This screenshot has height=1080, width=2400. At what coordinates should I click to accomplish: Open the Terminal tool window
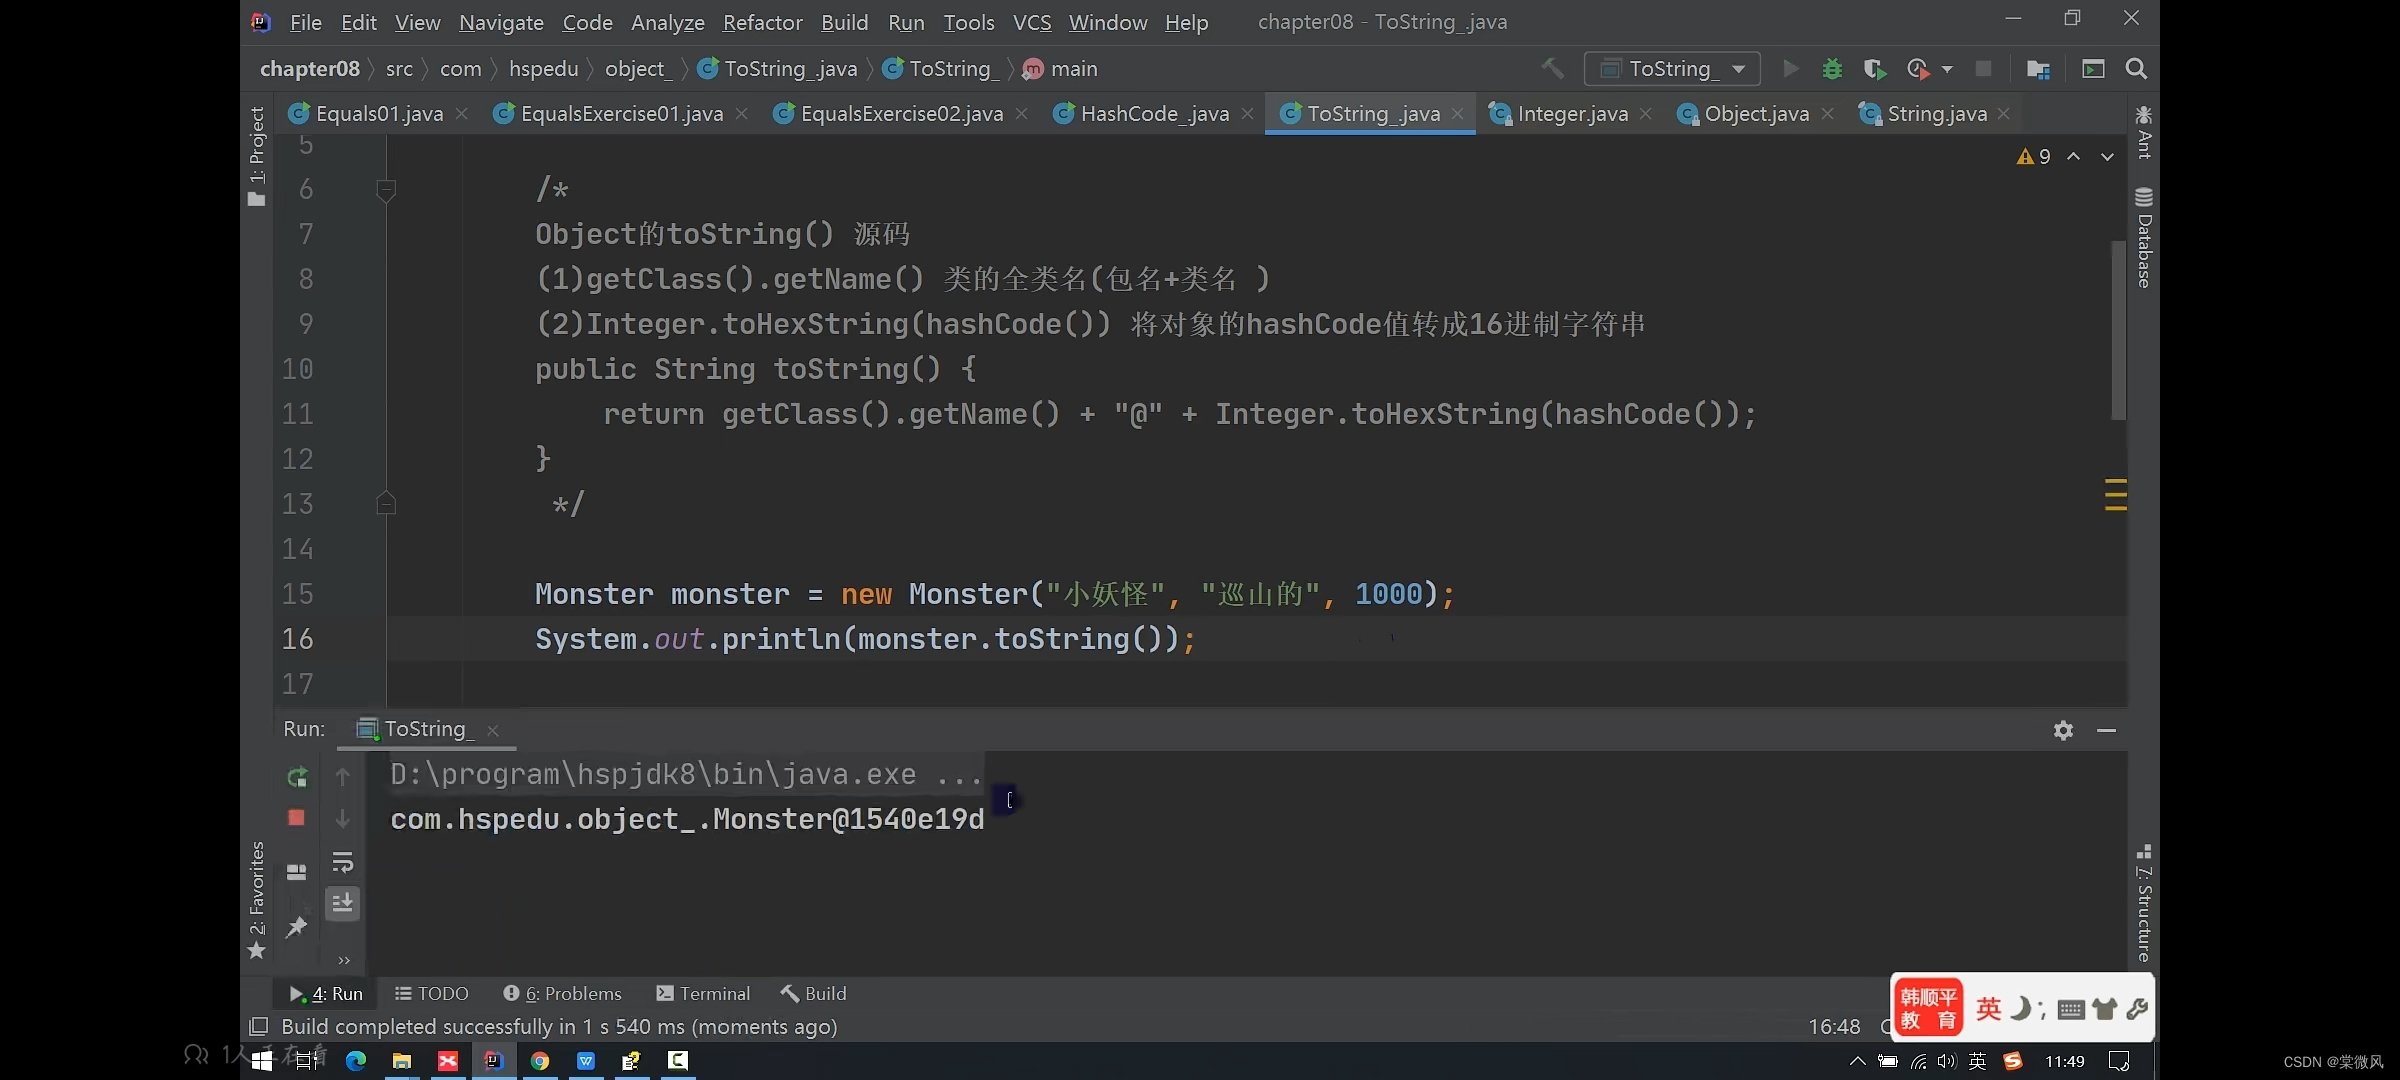(x=703, y=993)
